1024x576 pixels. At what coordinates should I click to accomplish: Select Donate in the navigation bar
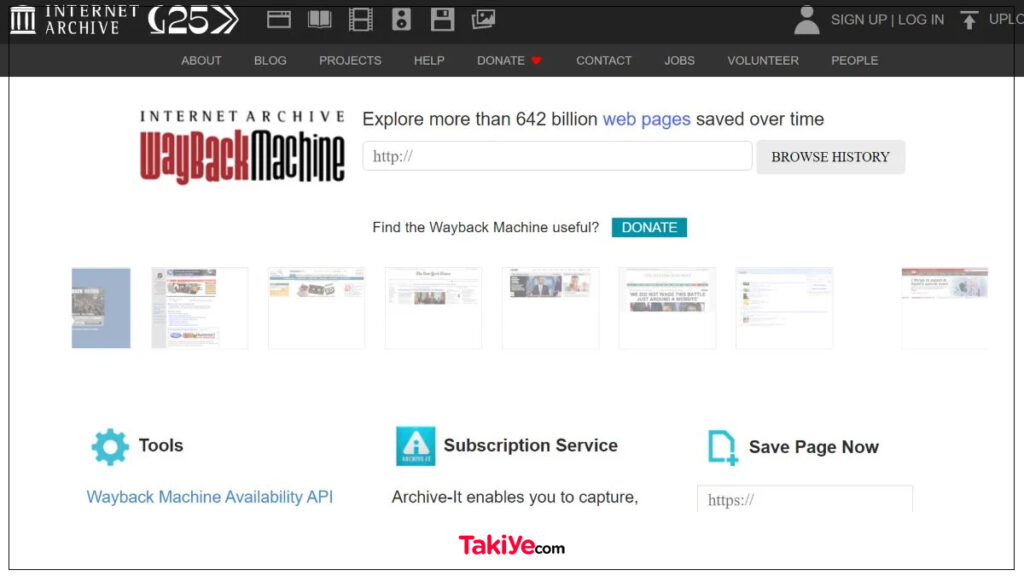click(509, 61)
